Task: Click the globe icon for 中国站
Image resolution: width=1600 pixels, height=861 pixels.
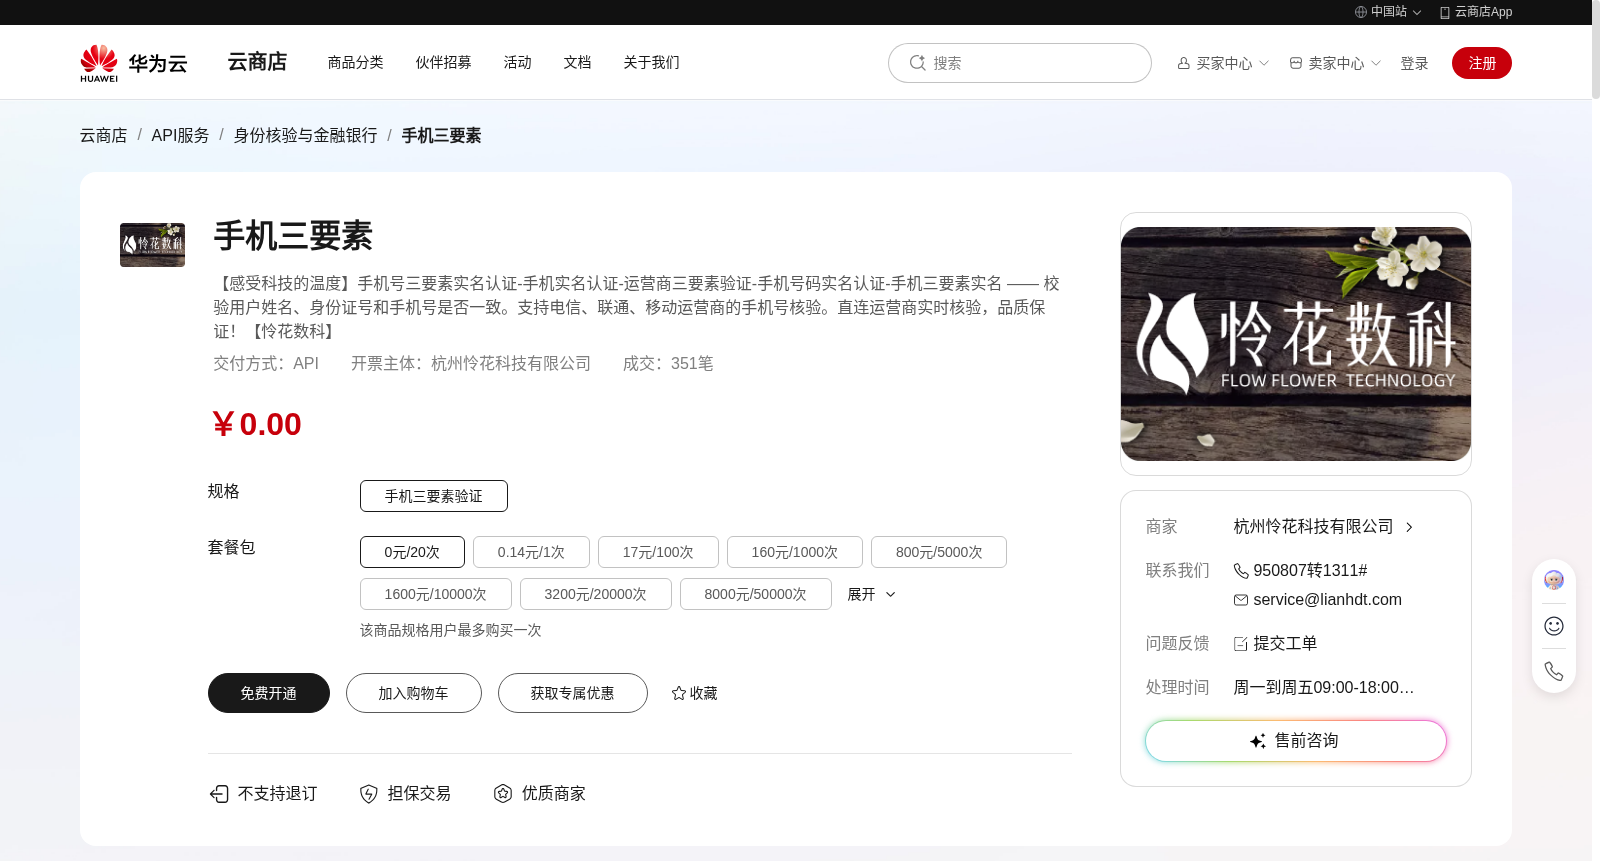Action: (1361, 12)
